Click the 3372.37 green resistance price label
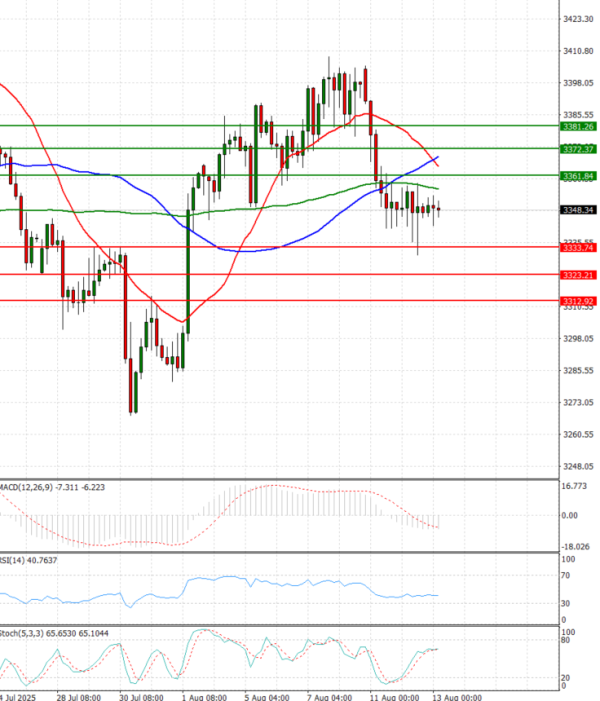 [x=579, y=149]
